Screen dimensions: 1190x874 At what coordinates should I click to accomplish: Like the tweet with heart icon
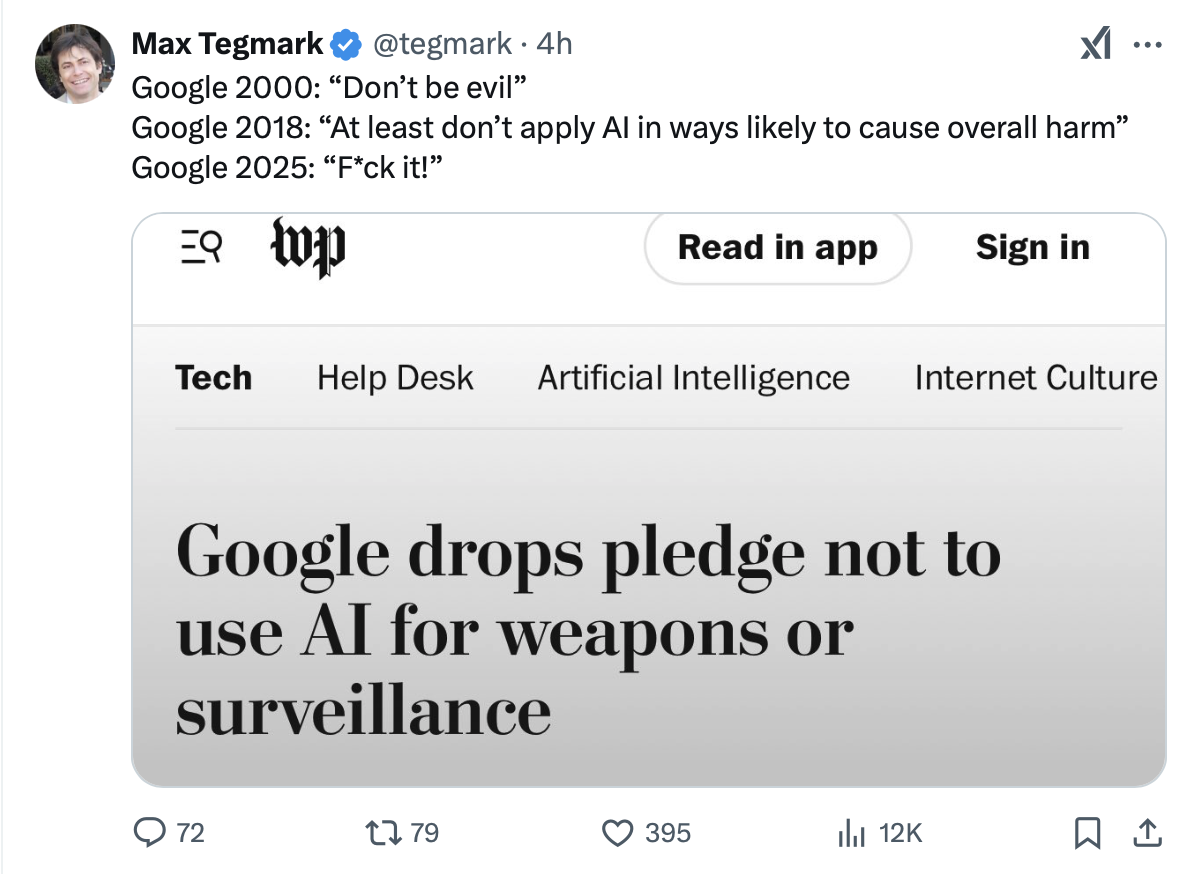(x=620, y=832)
